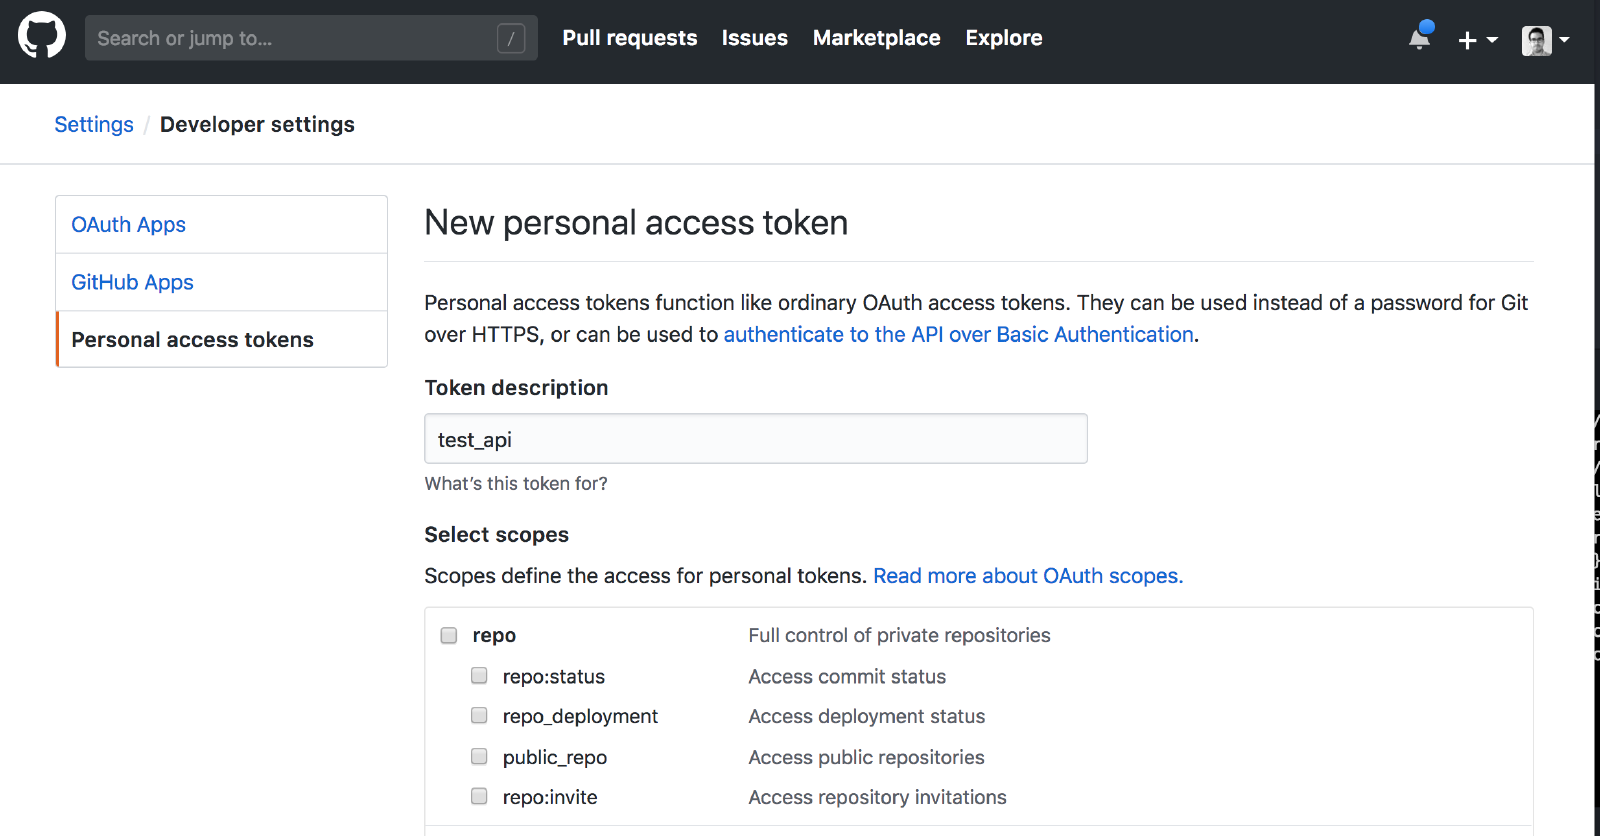Click the slash shortcut key icon
The image size is (1600, 836).
click(511, 38)
